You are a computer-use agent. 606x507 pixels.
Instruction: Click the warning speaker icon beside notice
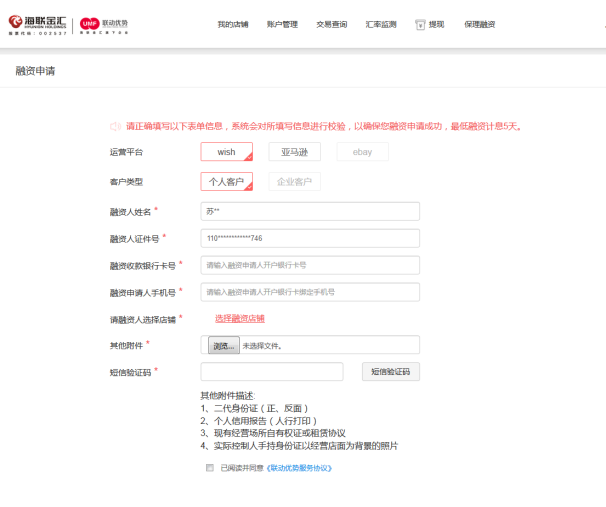click(114, 127)
